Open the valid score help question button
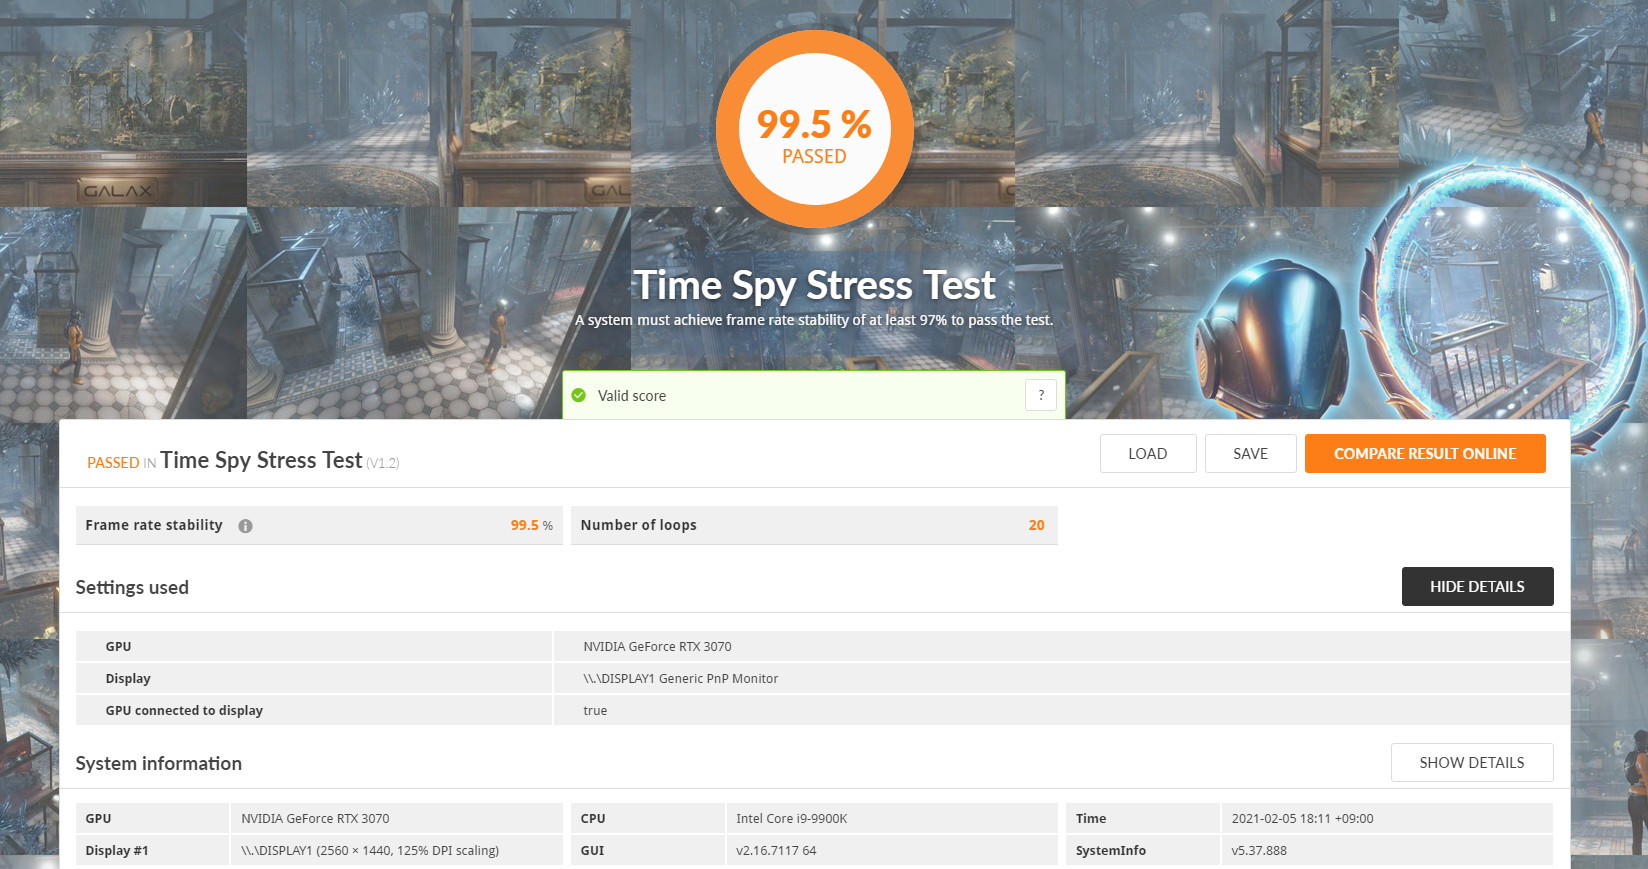 (1041, 395)
